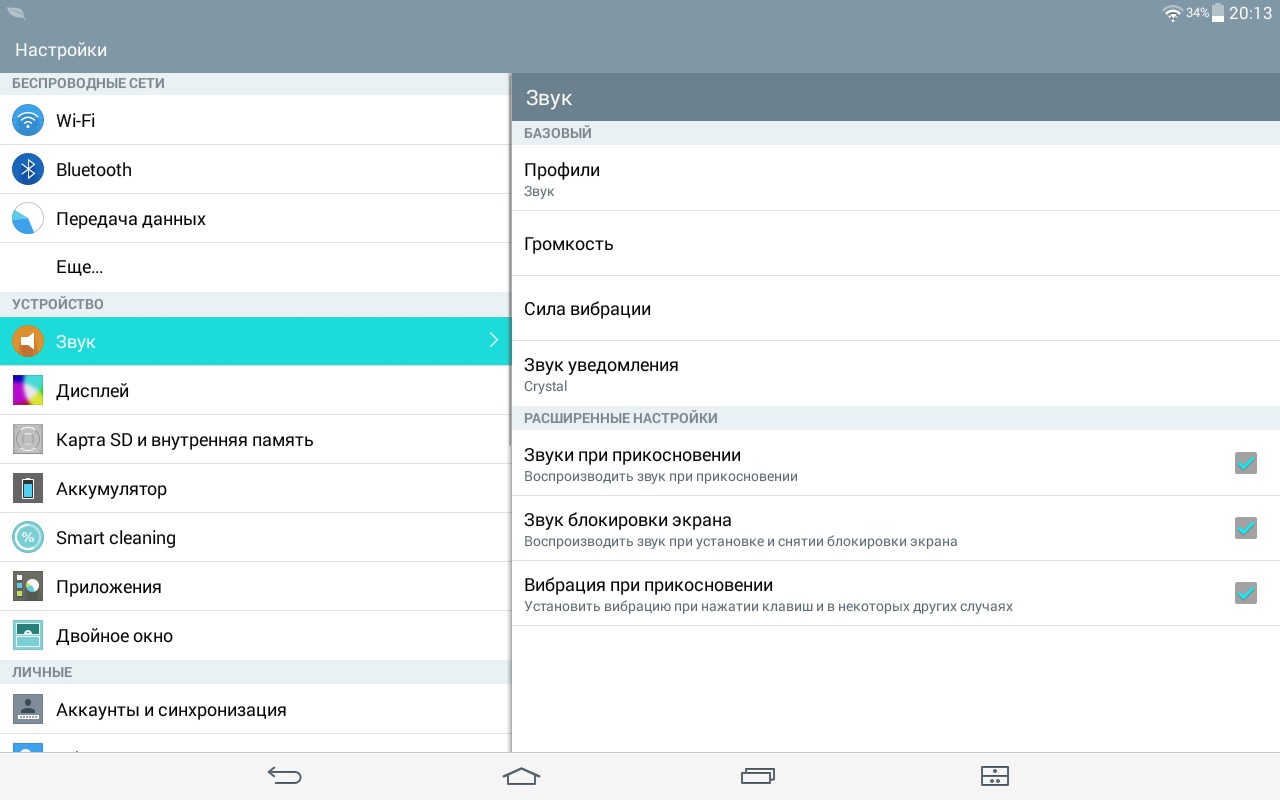
Task: Click the chevron on the Звук row
Action: pyautogui.click(x=493, y=341)
